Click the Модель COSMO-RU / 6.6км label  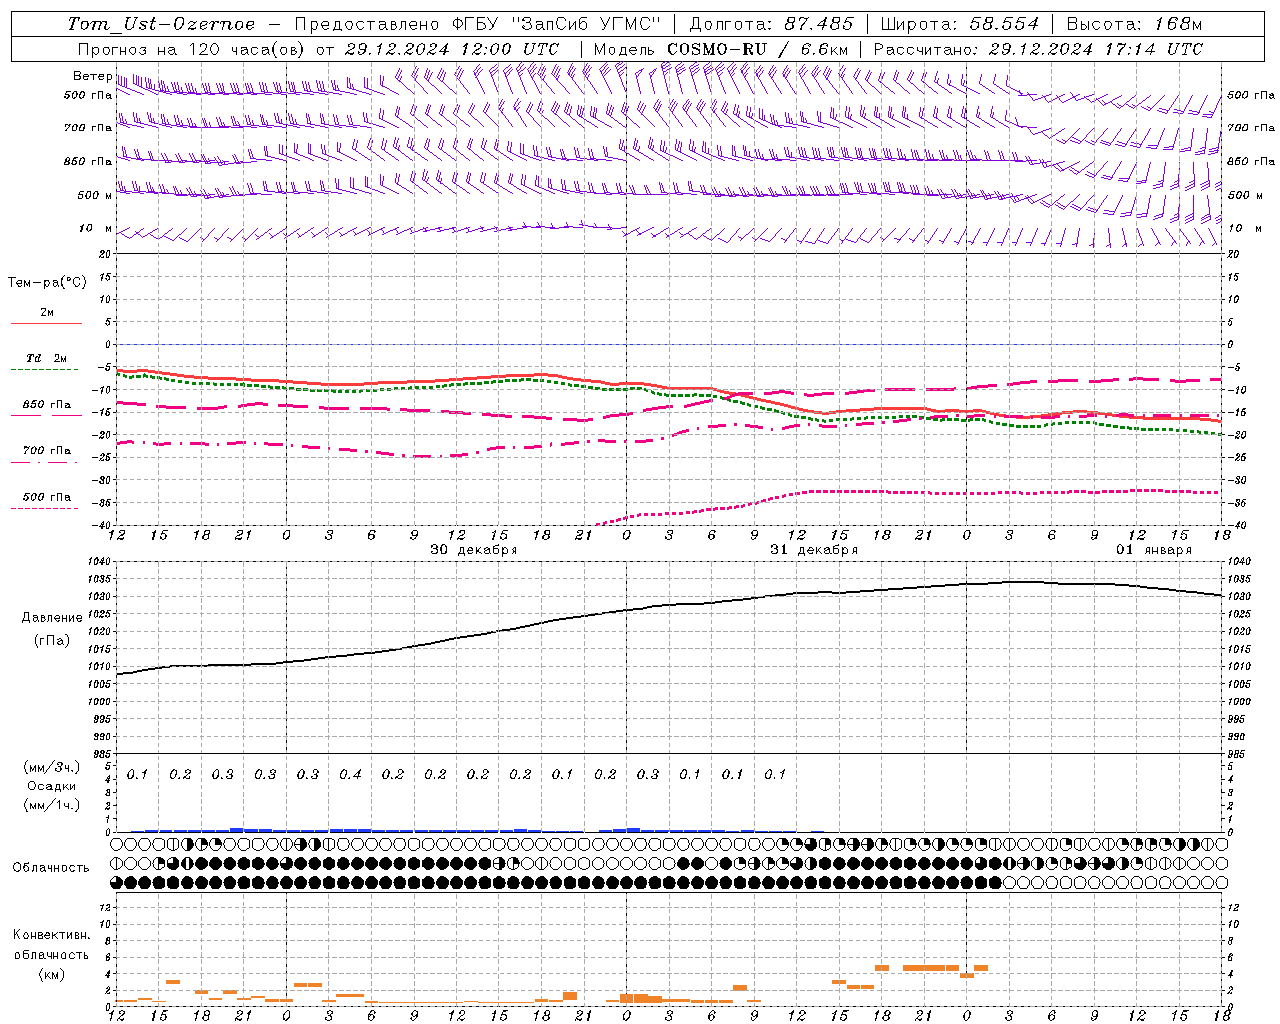721,49
